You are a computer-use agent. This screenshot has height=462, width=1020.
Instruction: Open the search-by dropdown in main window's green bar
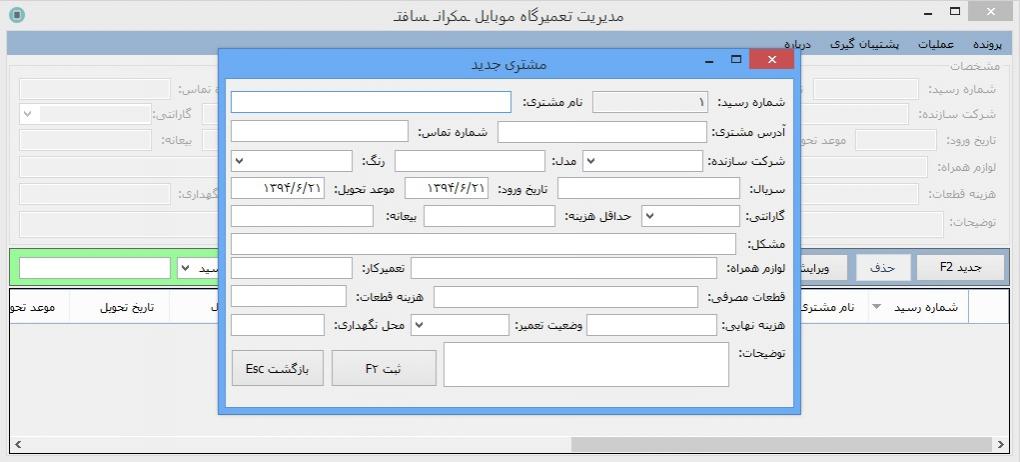pos(186,267)
